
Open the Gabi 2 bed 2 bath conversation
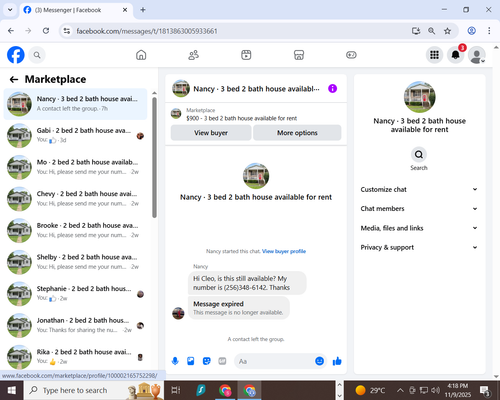[75, 135]
